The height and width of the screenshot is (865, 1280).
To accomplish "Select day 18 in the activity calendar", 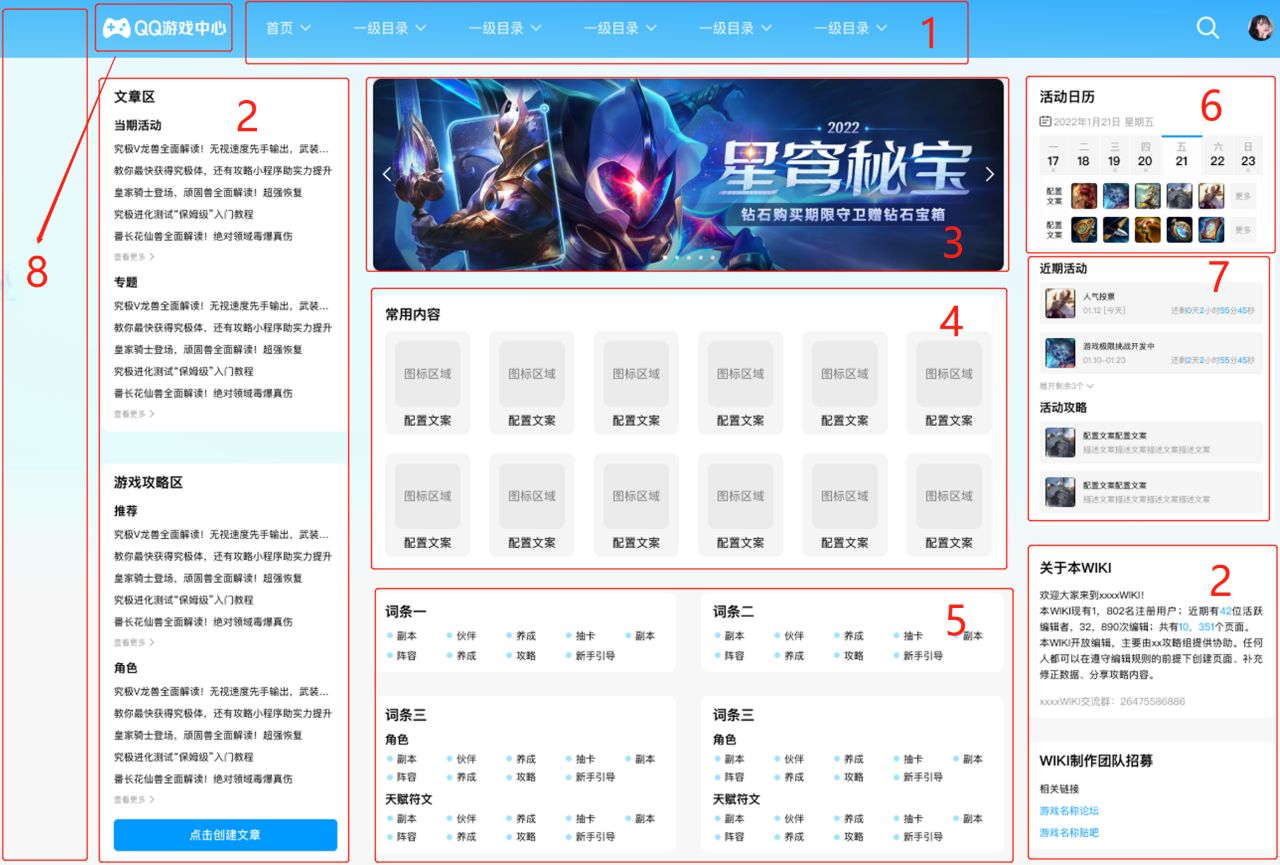I will point(1083,155).
